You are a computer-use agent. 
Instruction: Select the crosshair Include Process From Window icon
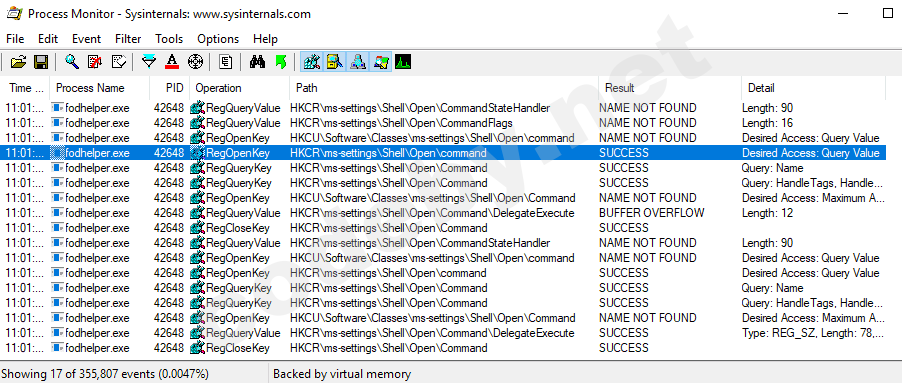(x=195, y=62)
